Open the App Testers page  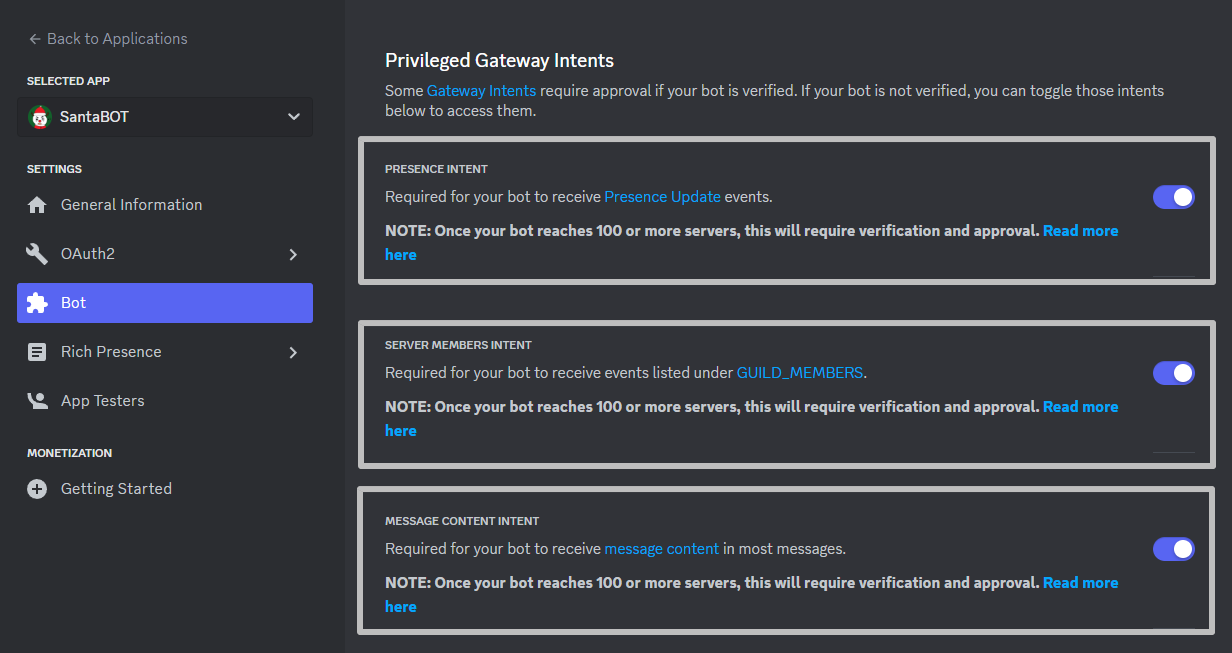165,401
